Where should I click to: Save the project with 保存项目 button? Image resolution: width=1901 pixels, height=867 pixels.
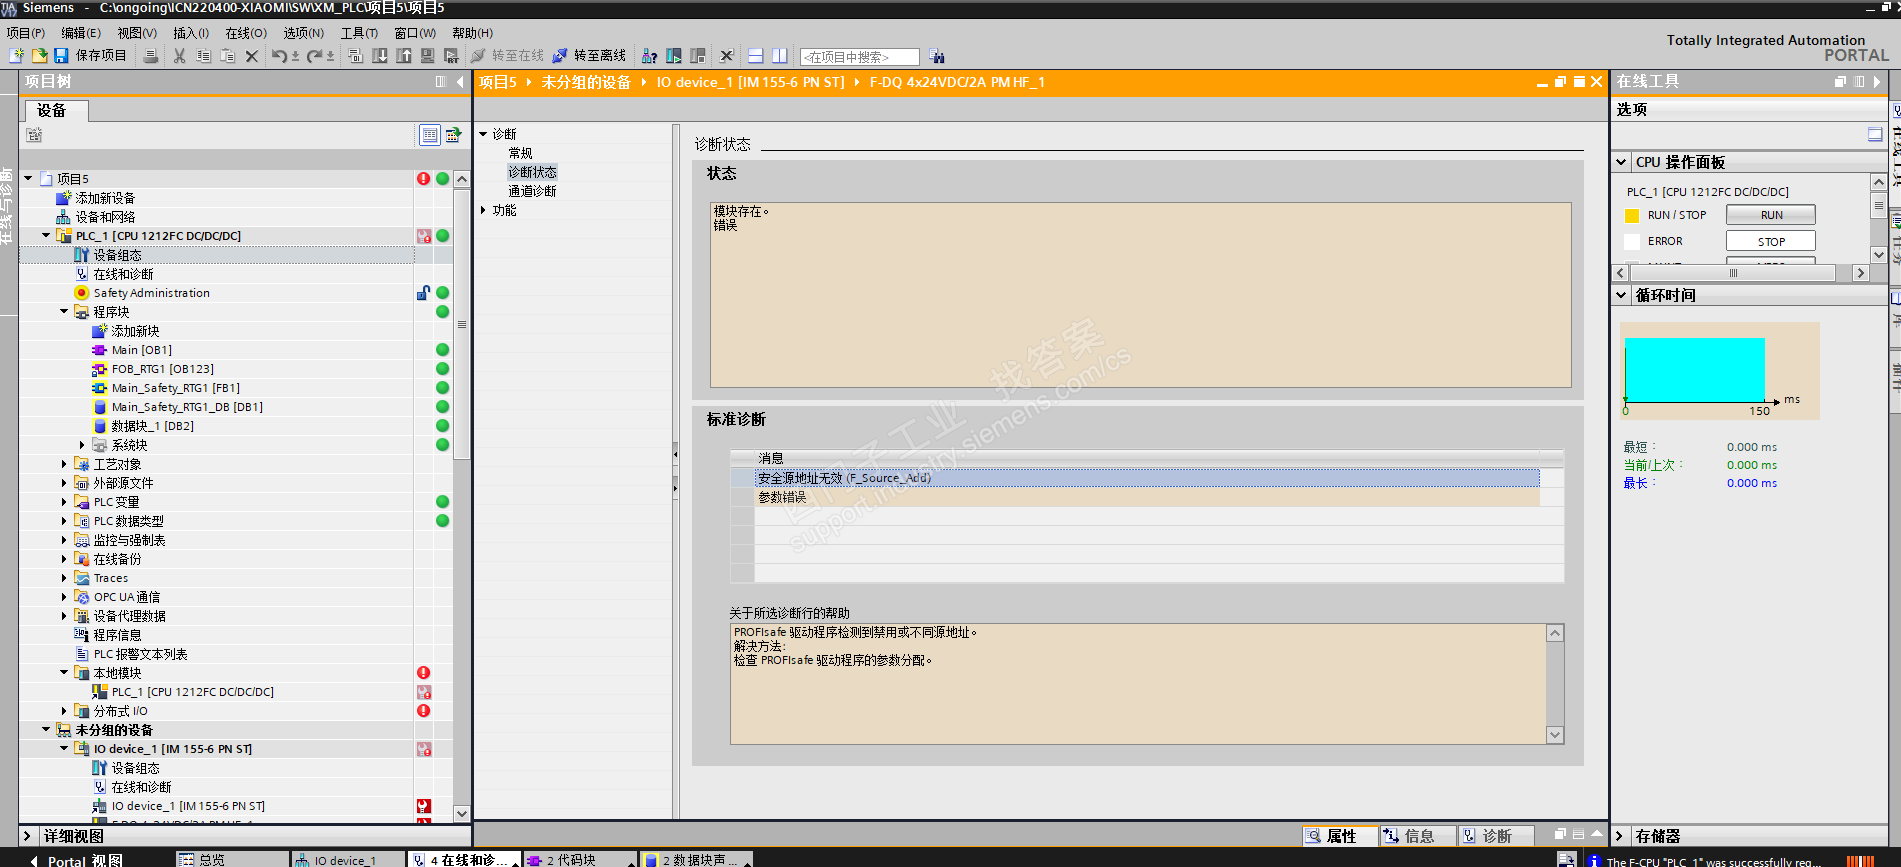(90, 56)
